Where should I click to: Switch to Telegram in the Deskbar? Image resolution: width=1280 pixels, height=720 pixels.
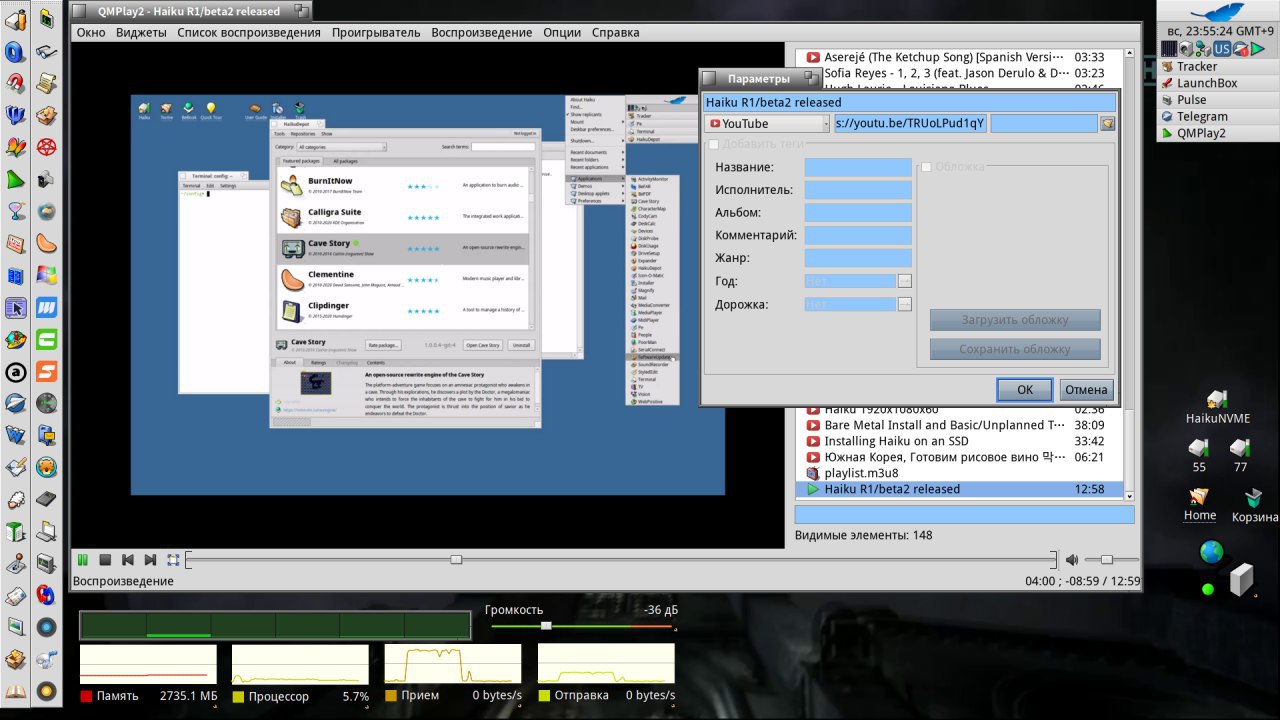pos(1217,116)
